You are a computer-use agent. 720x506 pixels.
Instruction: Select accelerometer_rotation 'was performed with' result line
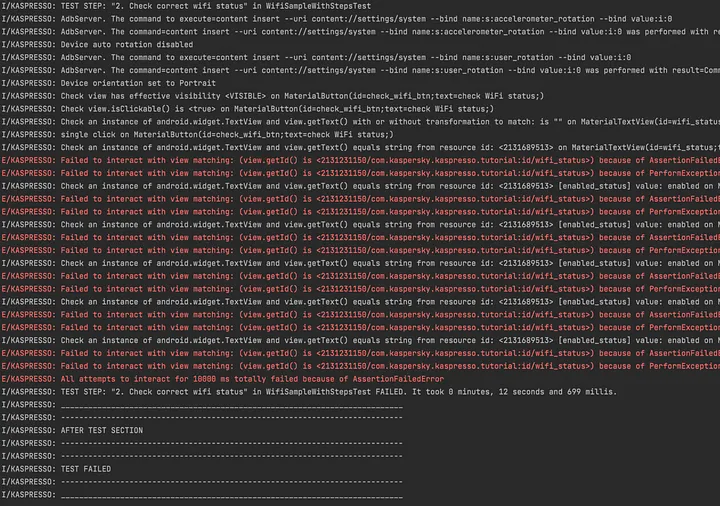(x=360, y=32)
